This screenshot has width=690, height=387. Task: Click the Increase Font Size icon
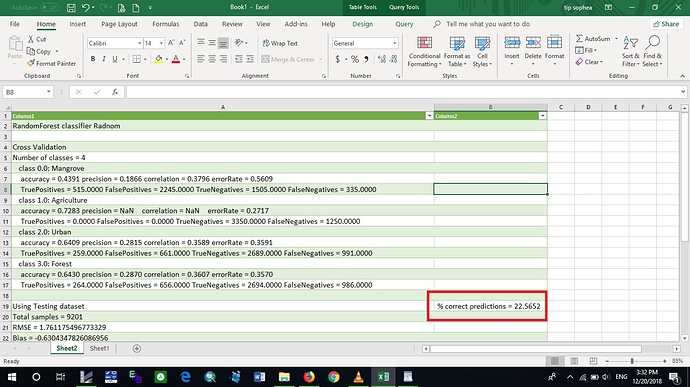point(171,43)
